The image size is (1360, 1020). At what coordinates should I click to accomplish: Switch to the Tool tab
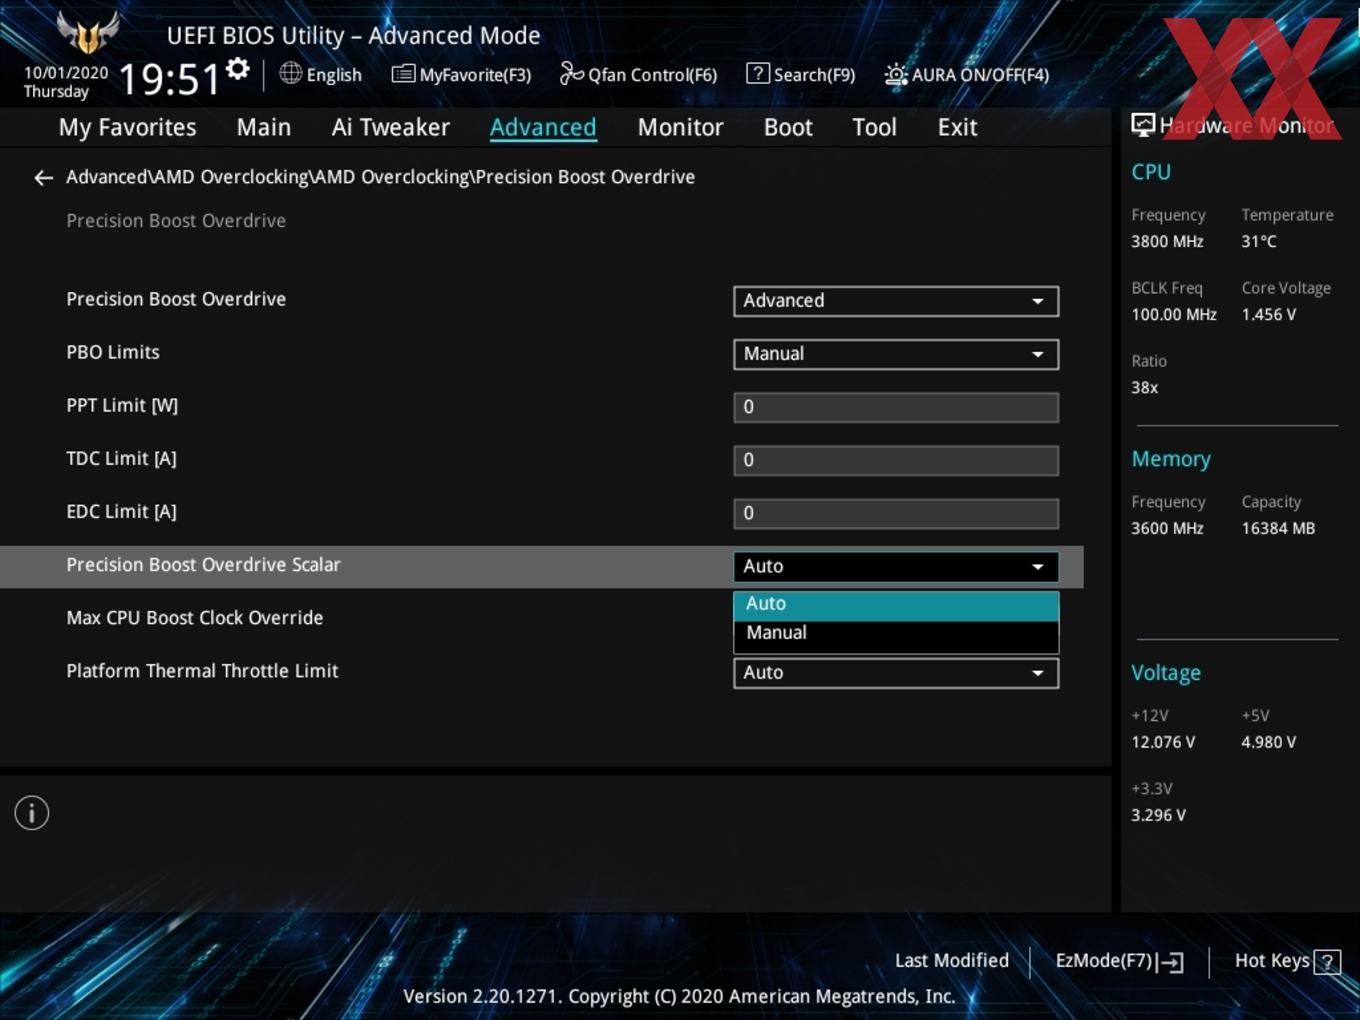[x=874, y=127]
